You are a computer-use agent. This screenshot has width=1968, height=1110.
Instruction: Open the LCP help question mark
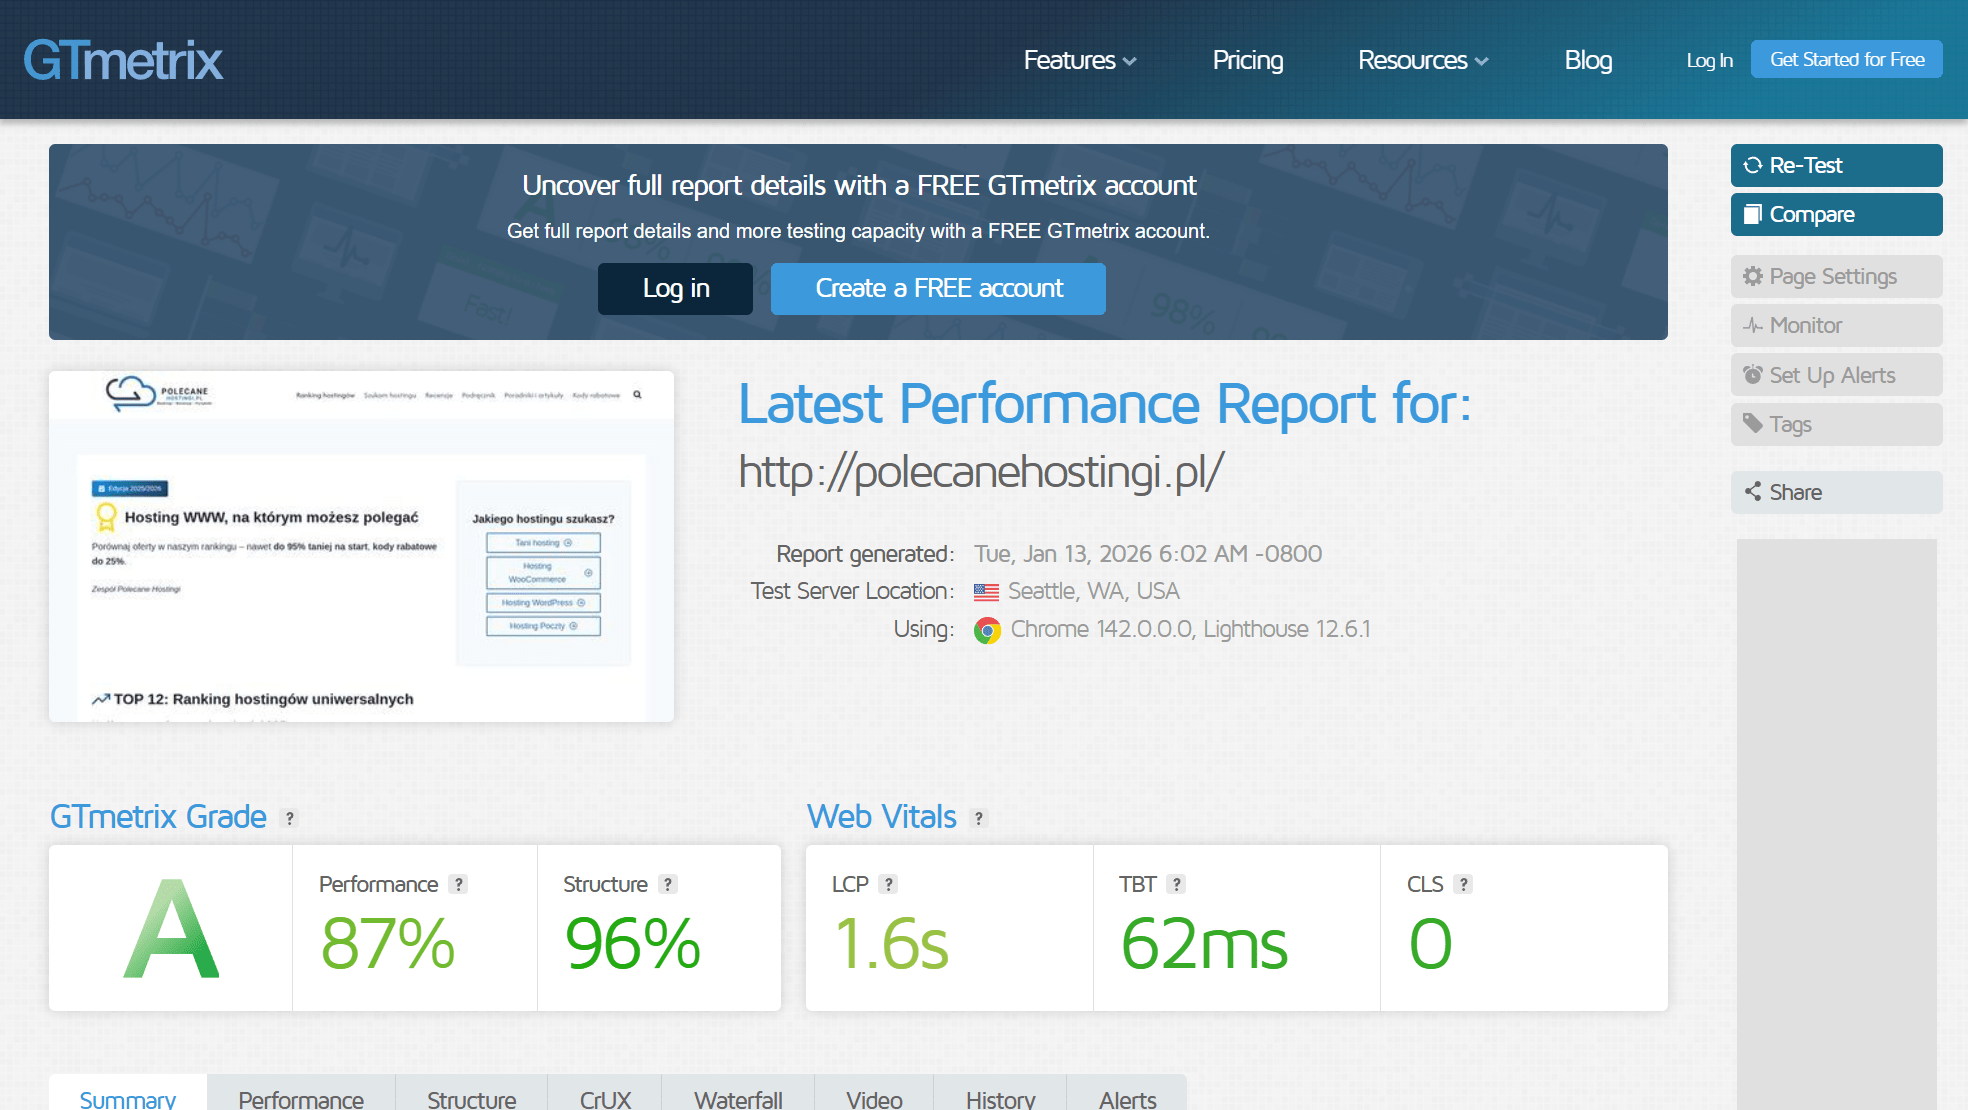888,884
